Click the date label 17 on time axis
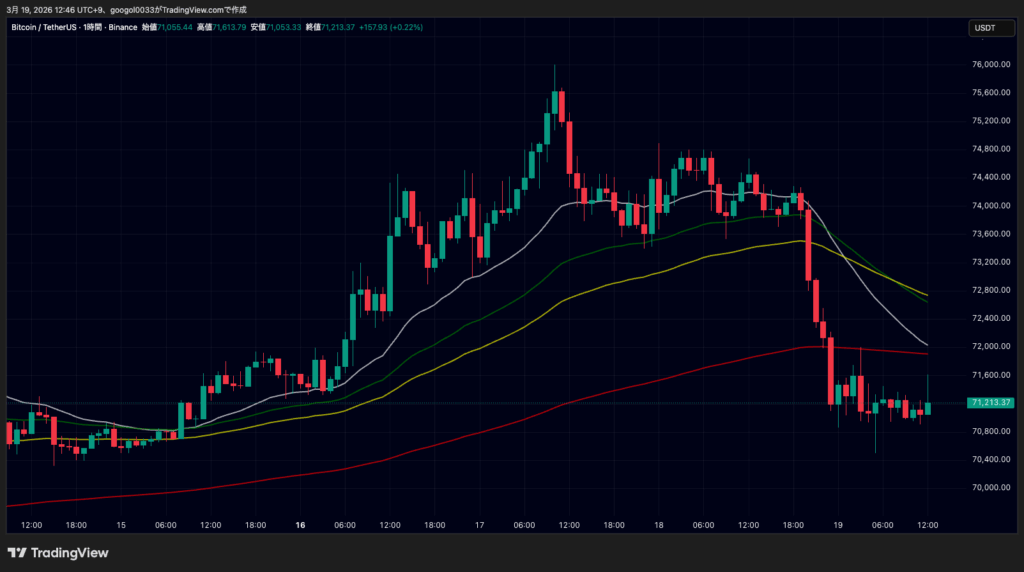Screen dimensions: 1024x572 coord(480,524)
